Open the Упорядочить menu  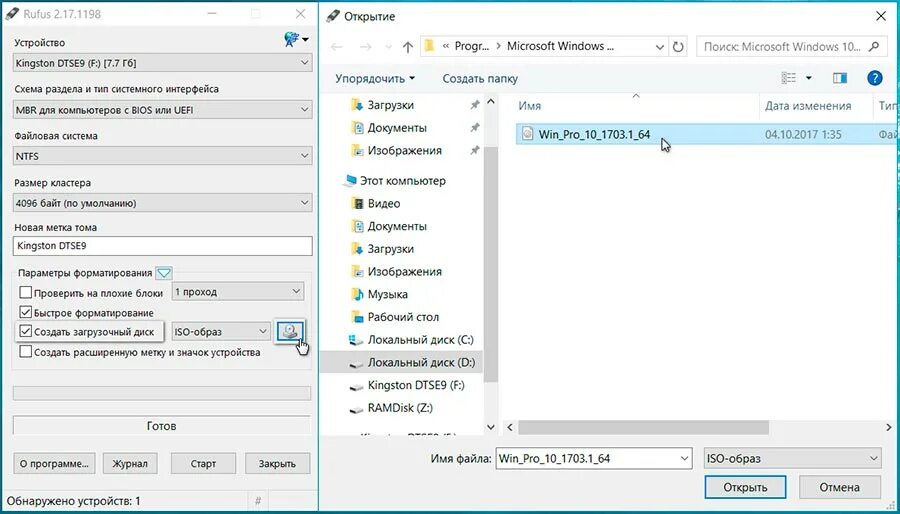coord(375,79)
